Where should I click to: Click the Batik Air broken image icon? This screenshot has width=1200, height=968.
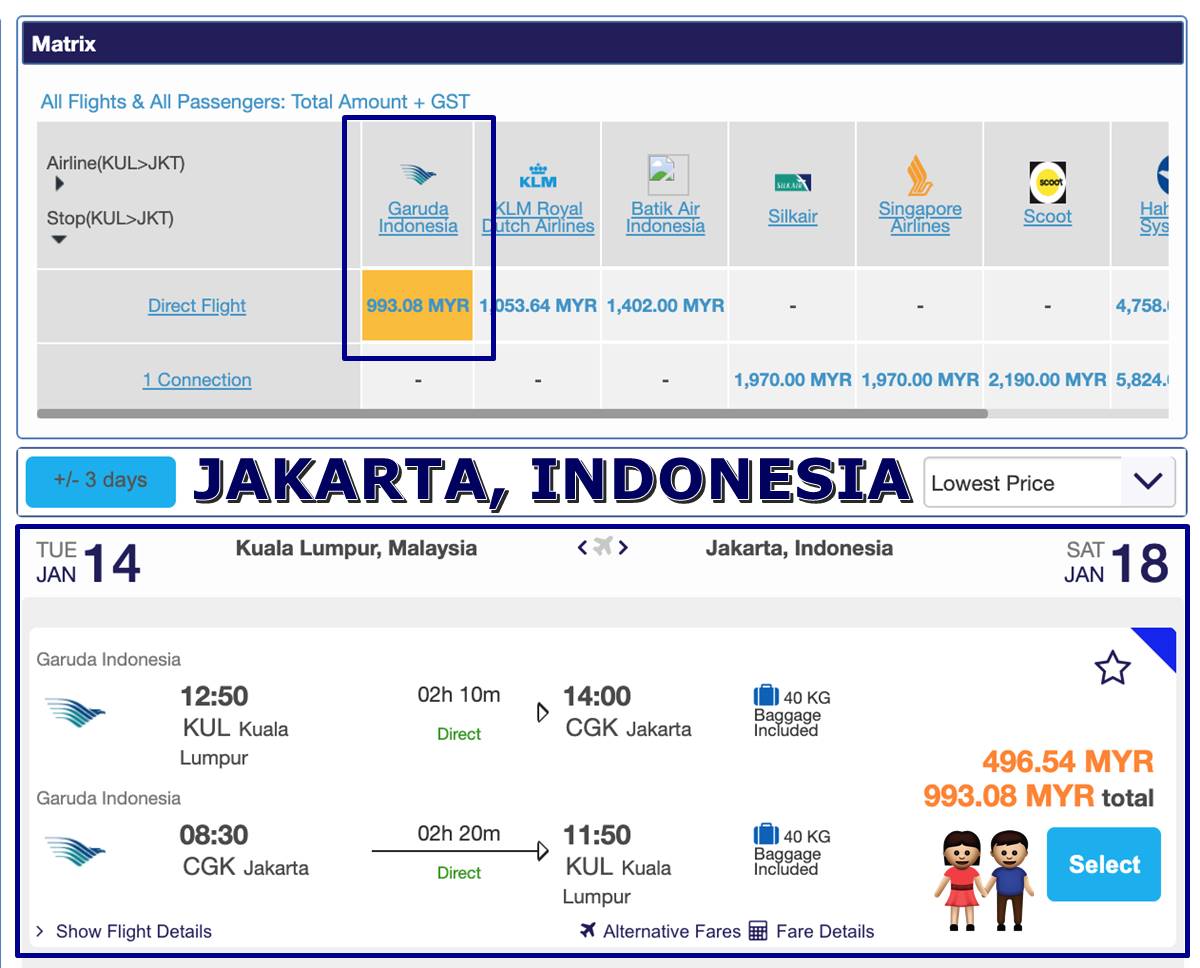coord(667,174)
